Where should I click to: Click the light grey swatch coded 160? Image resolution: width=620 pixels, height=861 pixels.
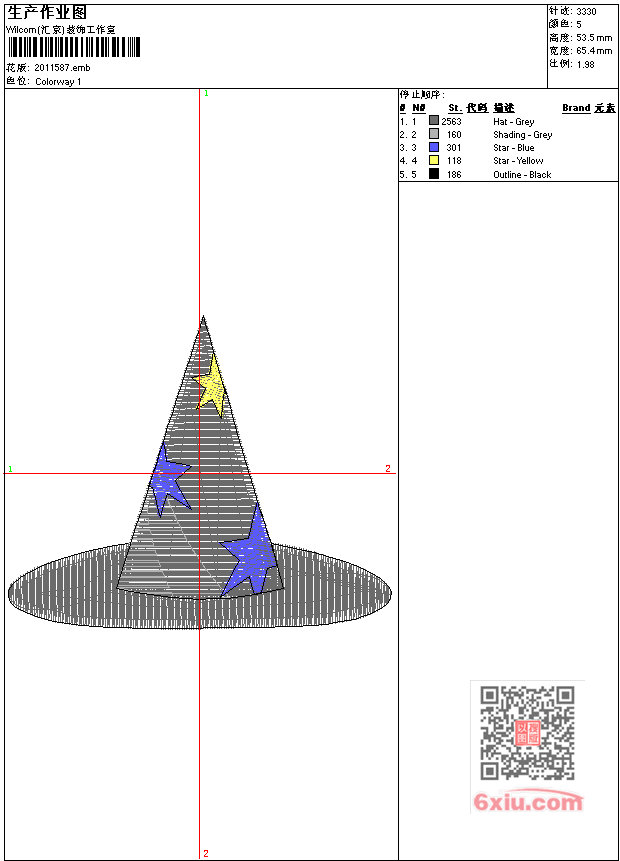(434, 134)
